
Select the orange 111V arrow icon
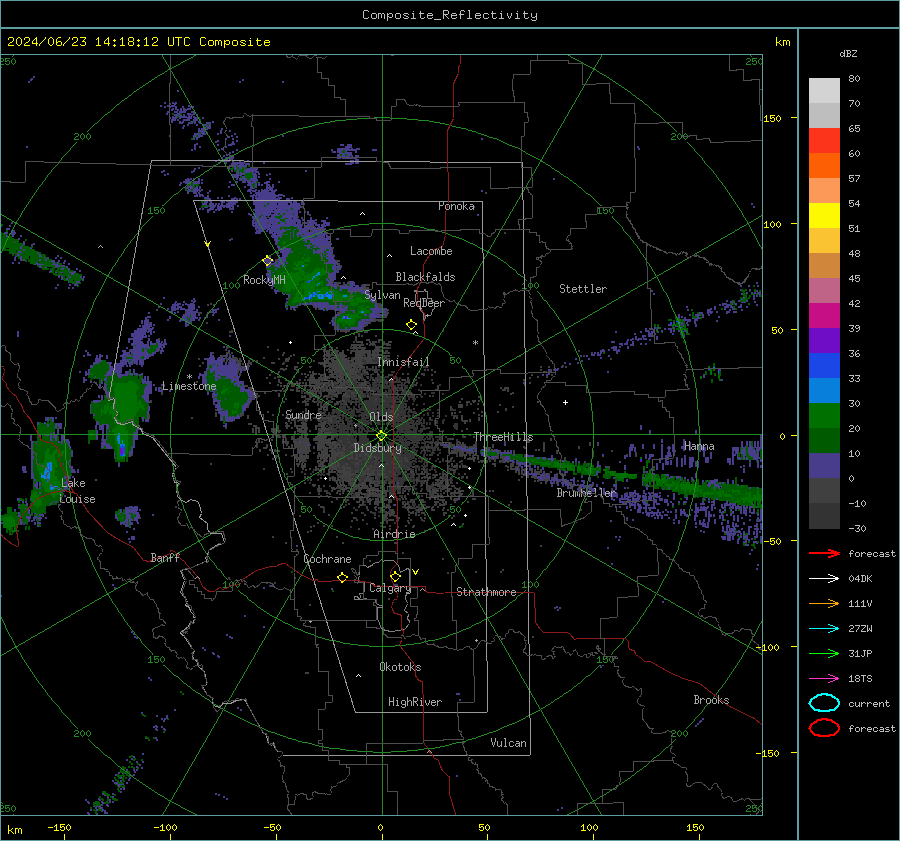pos(824,603)
